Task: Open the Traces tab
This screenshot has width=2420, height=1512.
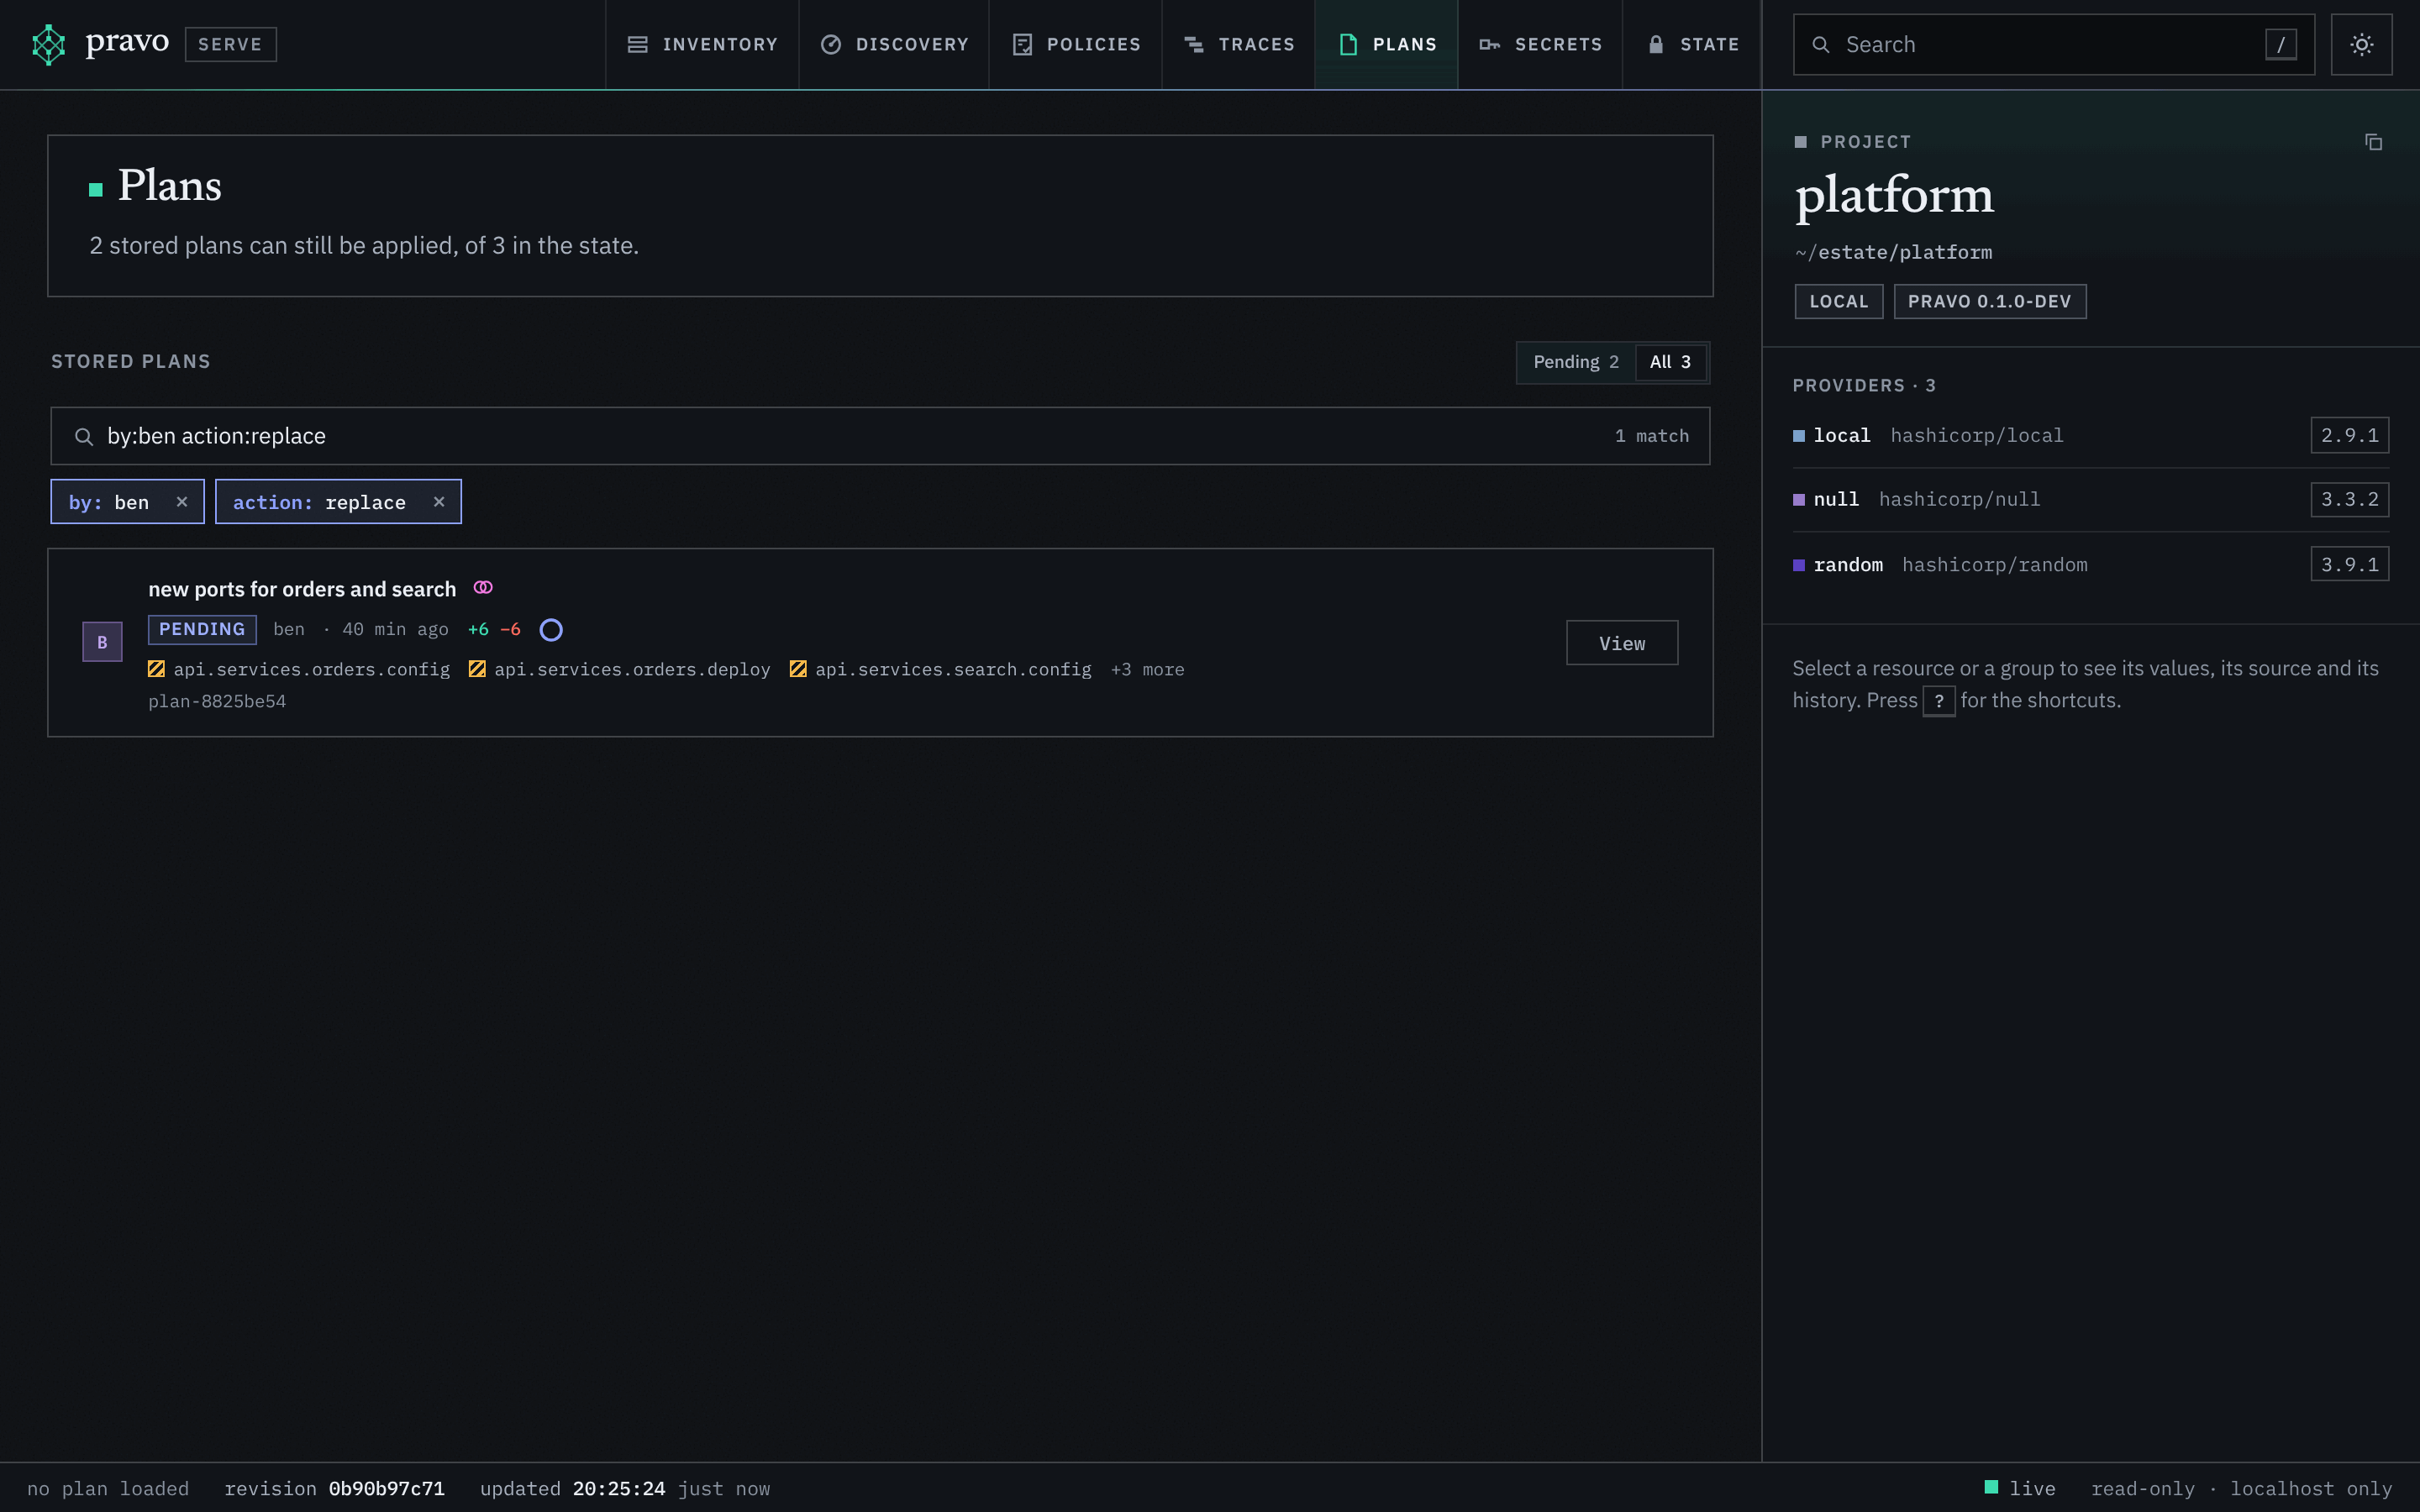Action: (1239, 44)
